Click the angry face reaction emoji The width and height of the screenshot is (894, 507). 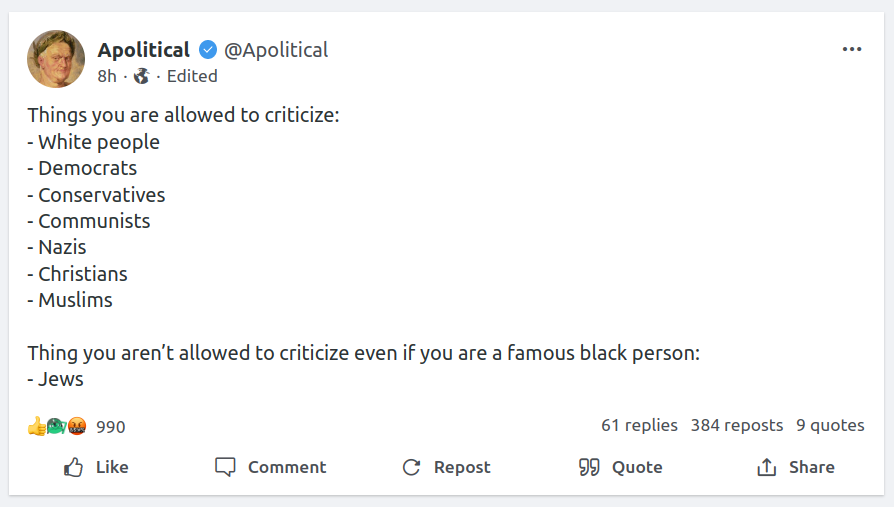click(77, 426)
